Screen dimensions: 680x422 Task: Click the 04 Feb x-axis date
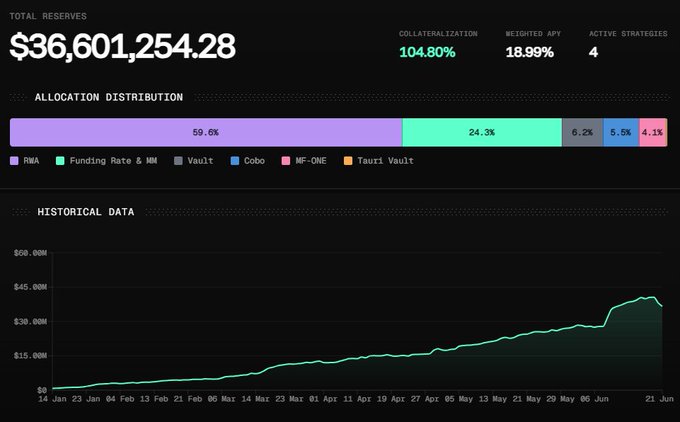point(120,399)
